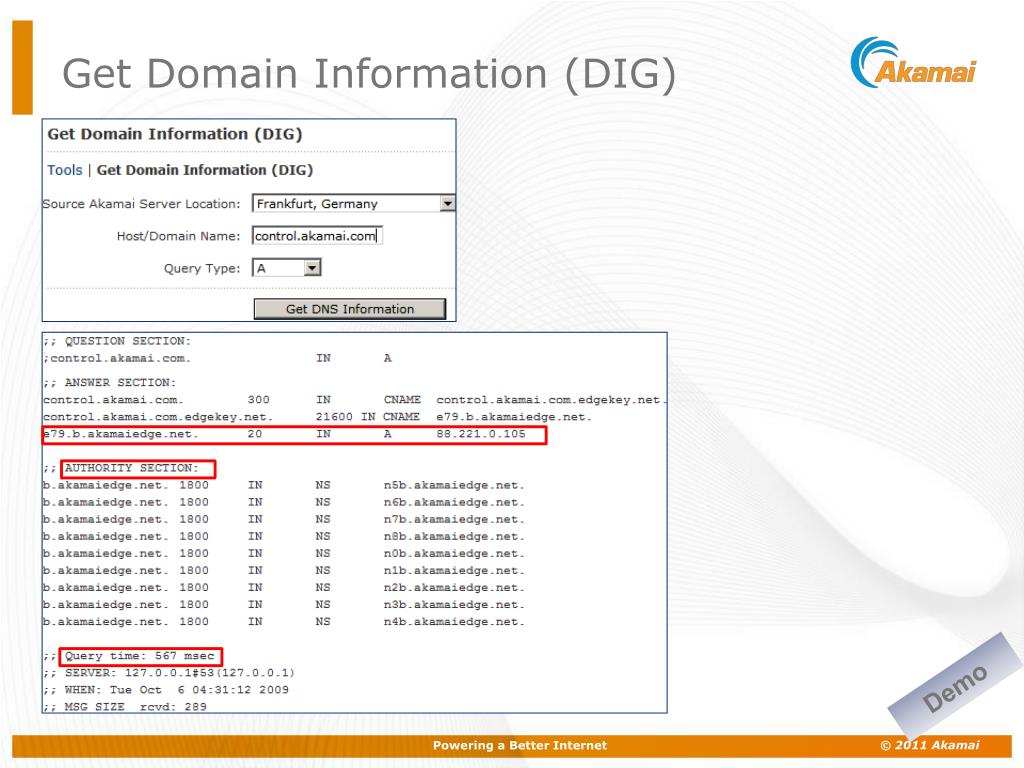The image size is (1024, 768).
Task: Click Powering a Better Internet footer text
Action: [520, 745]
